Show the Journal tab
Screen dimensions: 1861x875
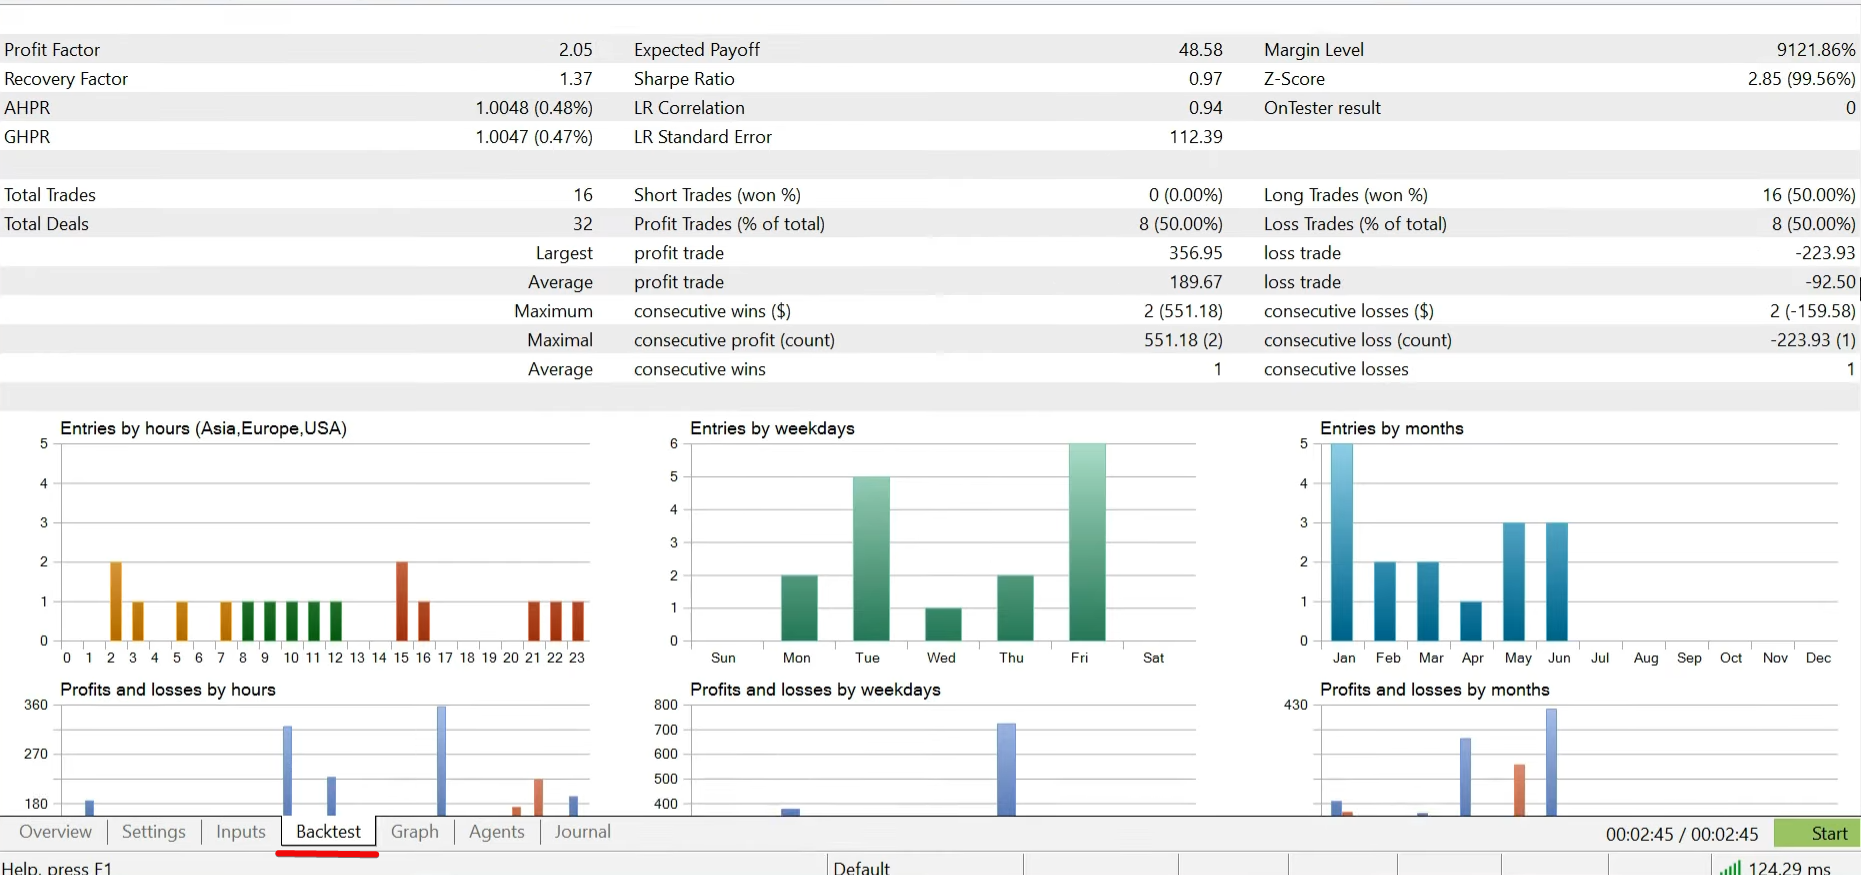point(582,832)
